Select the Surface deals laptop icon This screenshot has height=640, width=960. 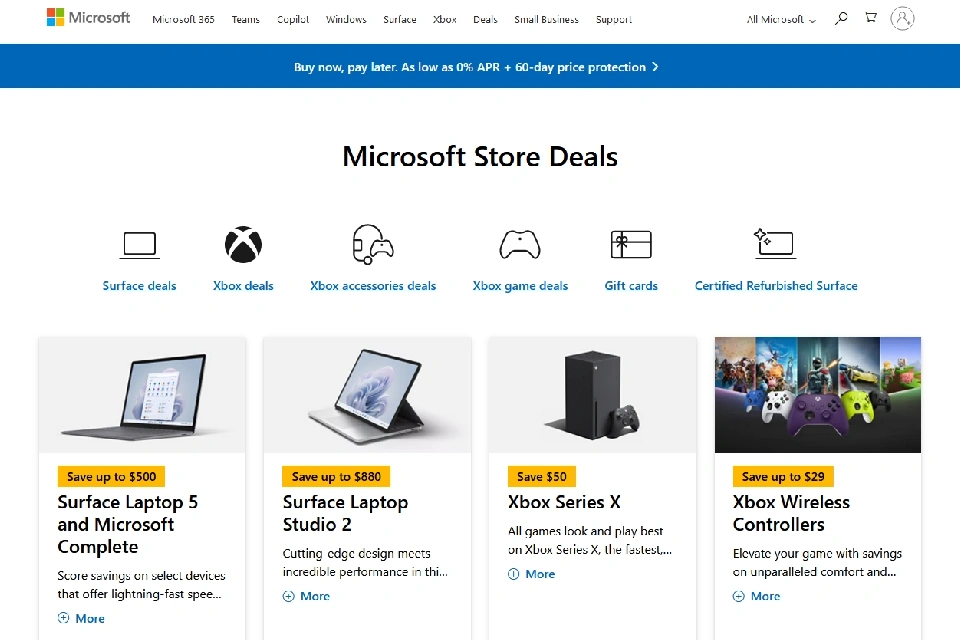coord(140,244)
